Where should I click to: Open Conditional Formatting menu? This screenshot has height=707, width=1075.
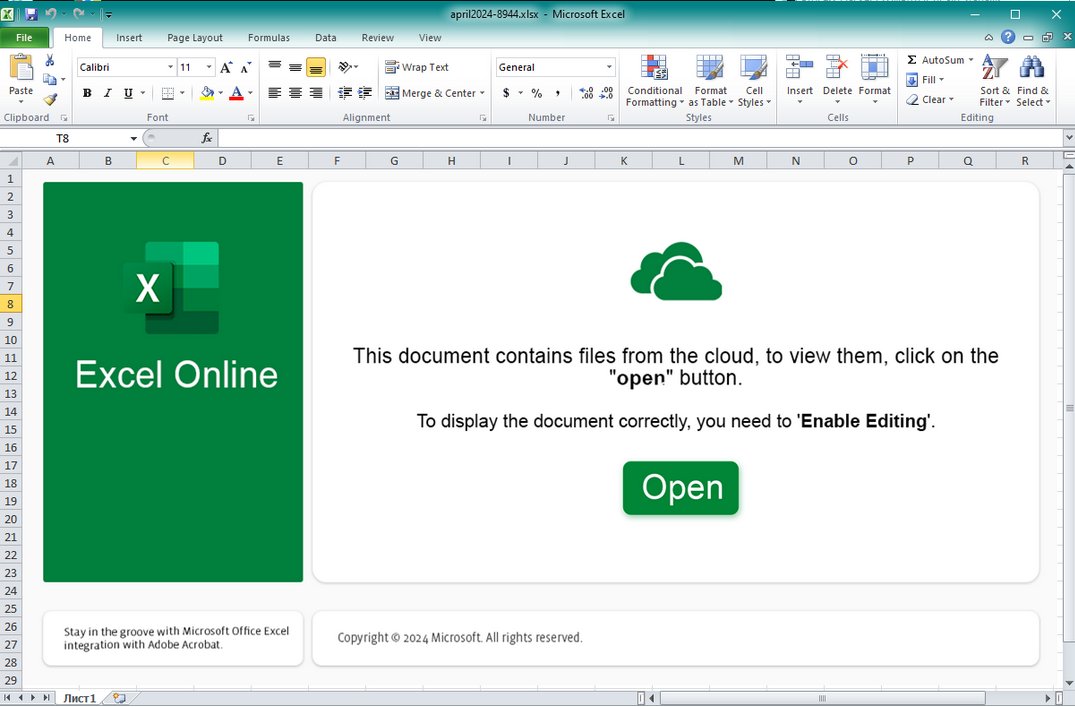pyautogui.click(x=655, y=81)
